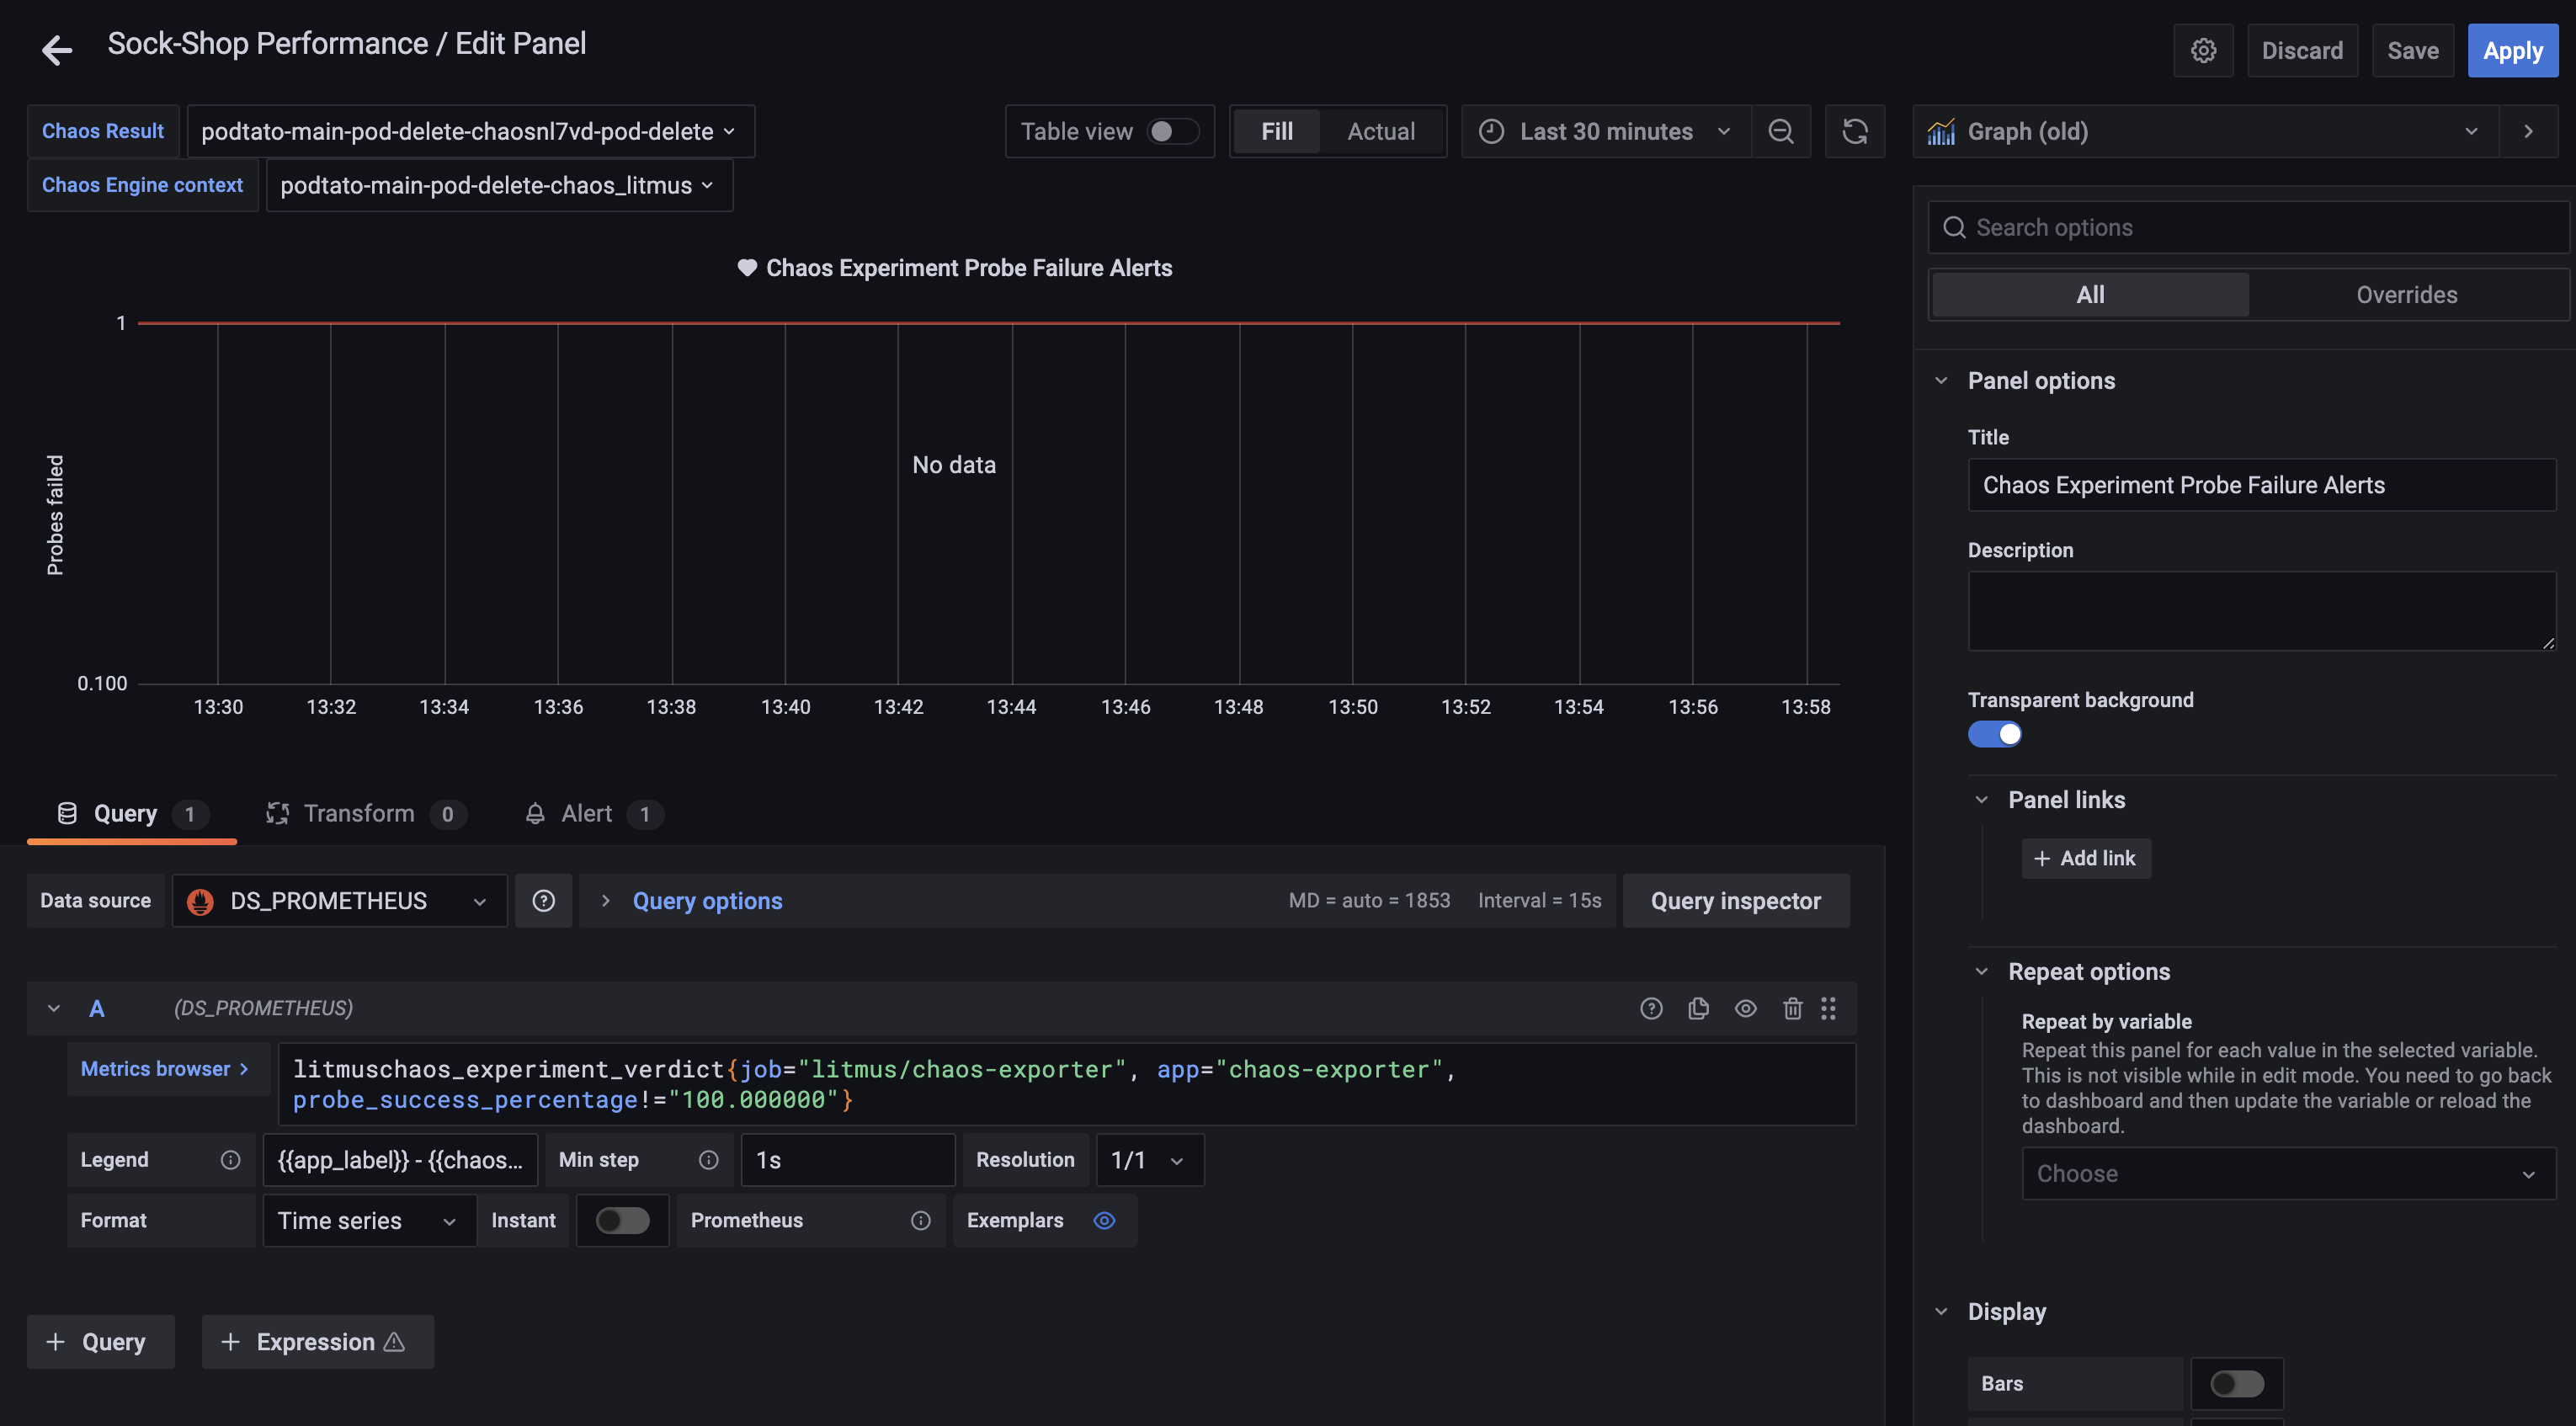Open the Query inspector

coord(1735,901)
